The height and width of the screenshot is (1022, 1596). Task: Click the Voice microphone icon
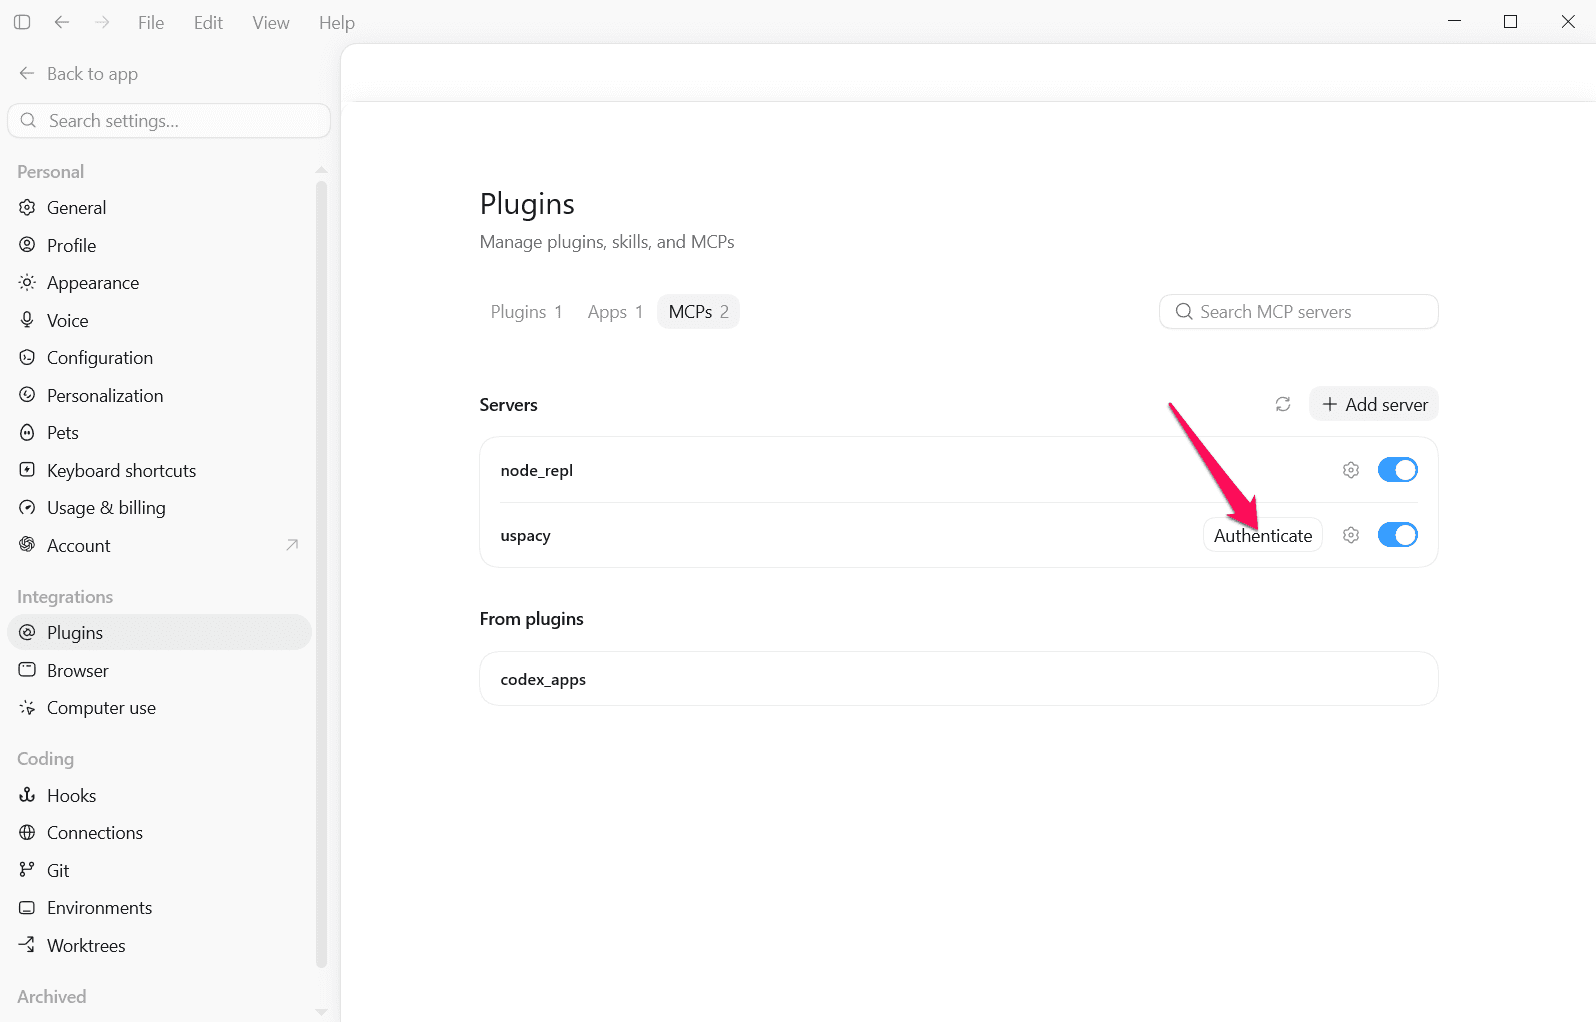(x=27, y=320)
